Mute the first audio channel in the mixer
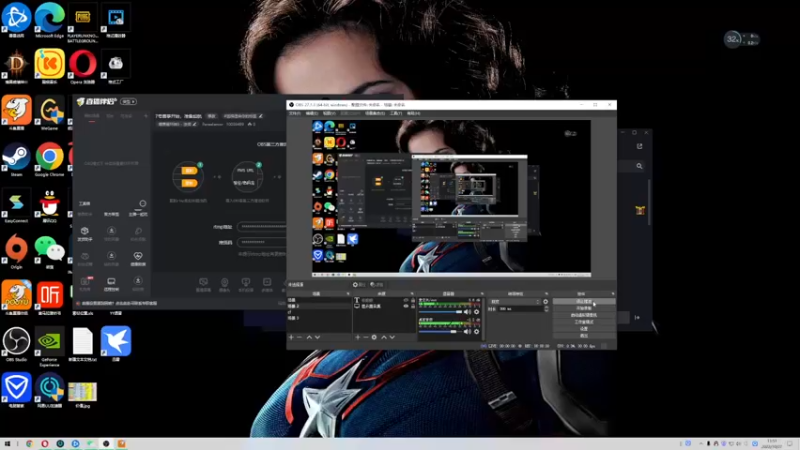Screen dimensions: 800x450 point(466,312)
